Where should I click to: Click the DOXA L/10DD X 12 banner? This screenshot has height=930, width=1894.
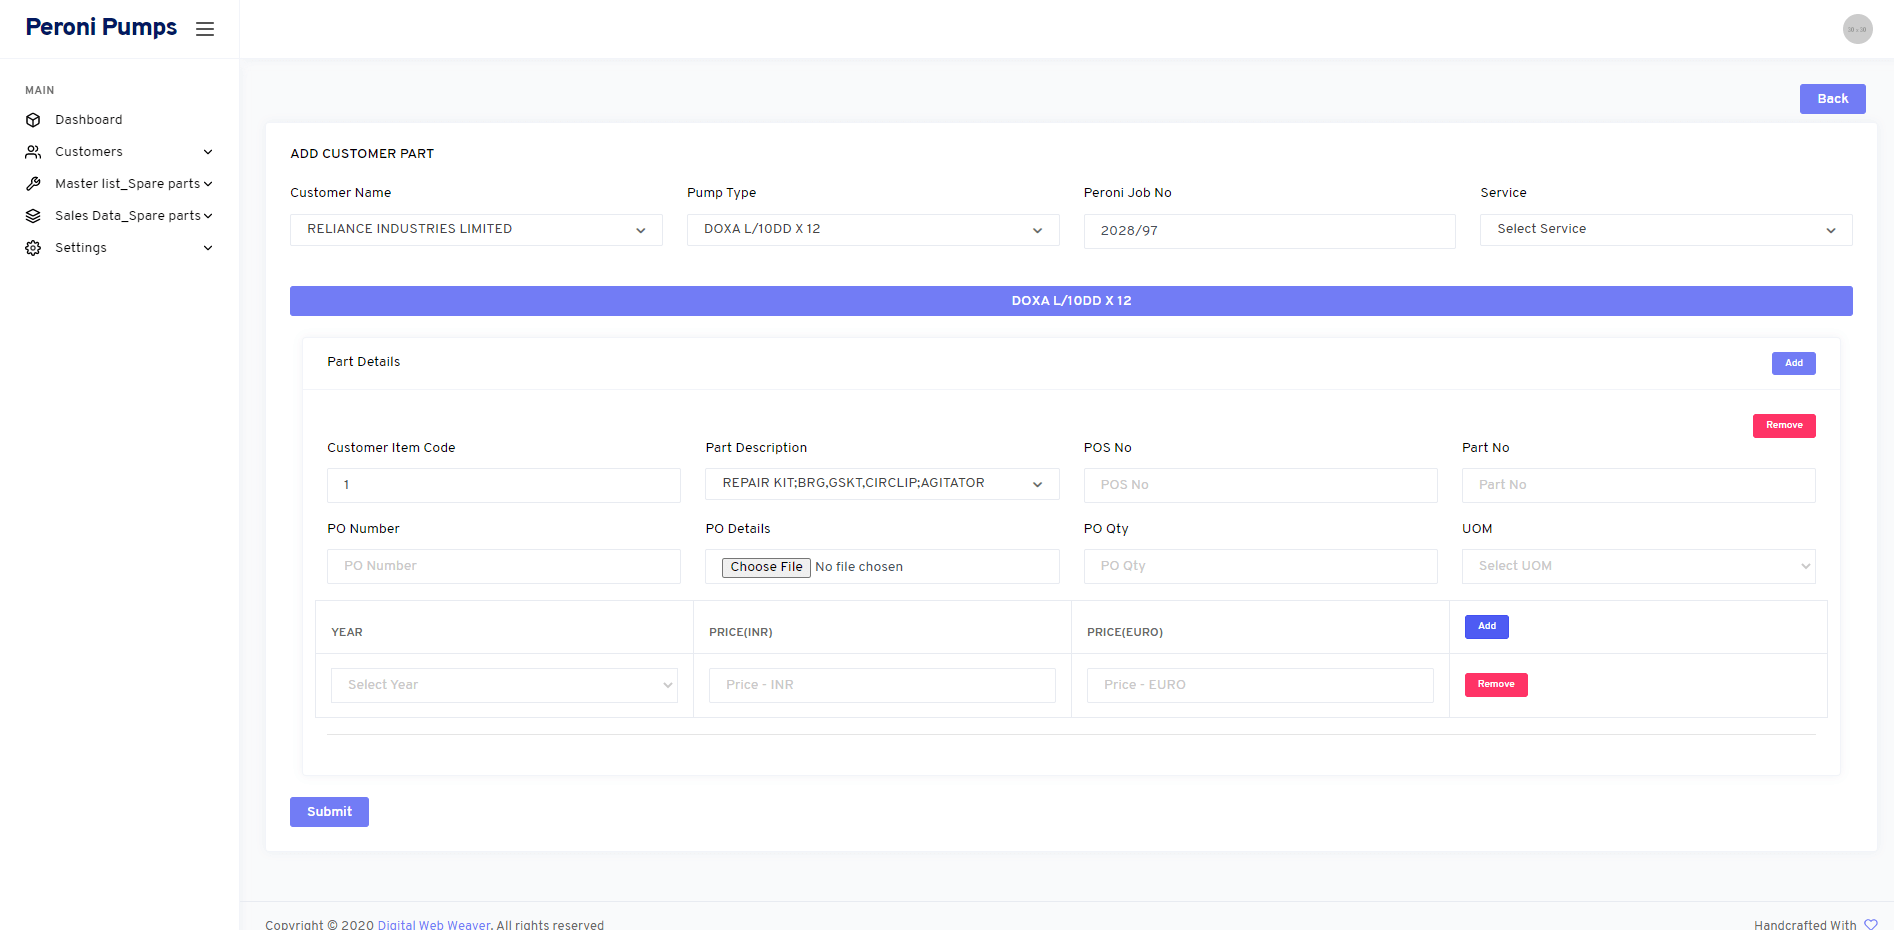tap(1071, 301)
